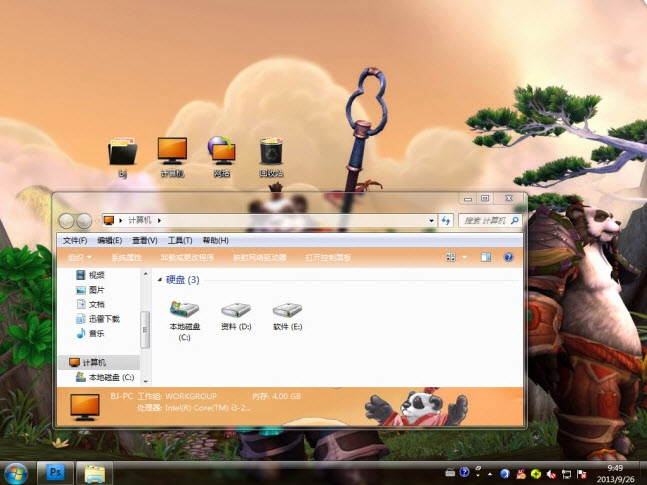
Task: Click 卸载或更改程序 toolbar button
Action: pos(187,258)
